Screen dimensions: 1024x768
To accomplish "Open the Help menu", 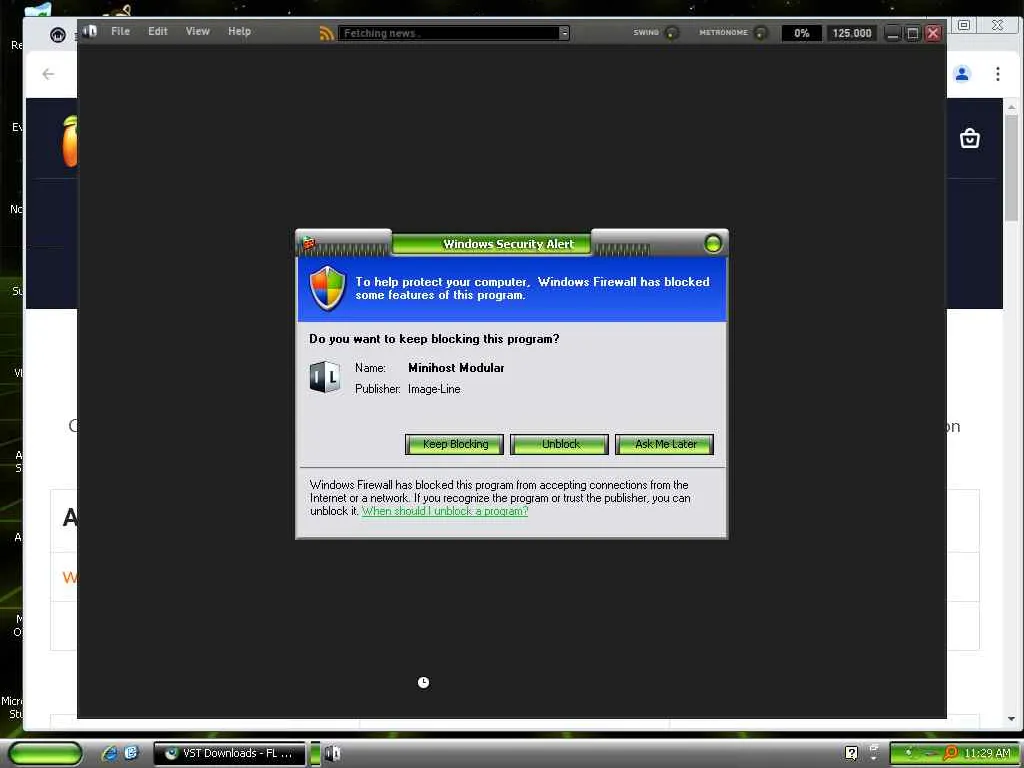I will [x=239, y=31].
